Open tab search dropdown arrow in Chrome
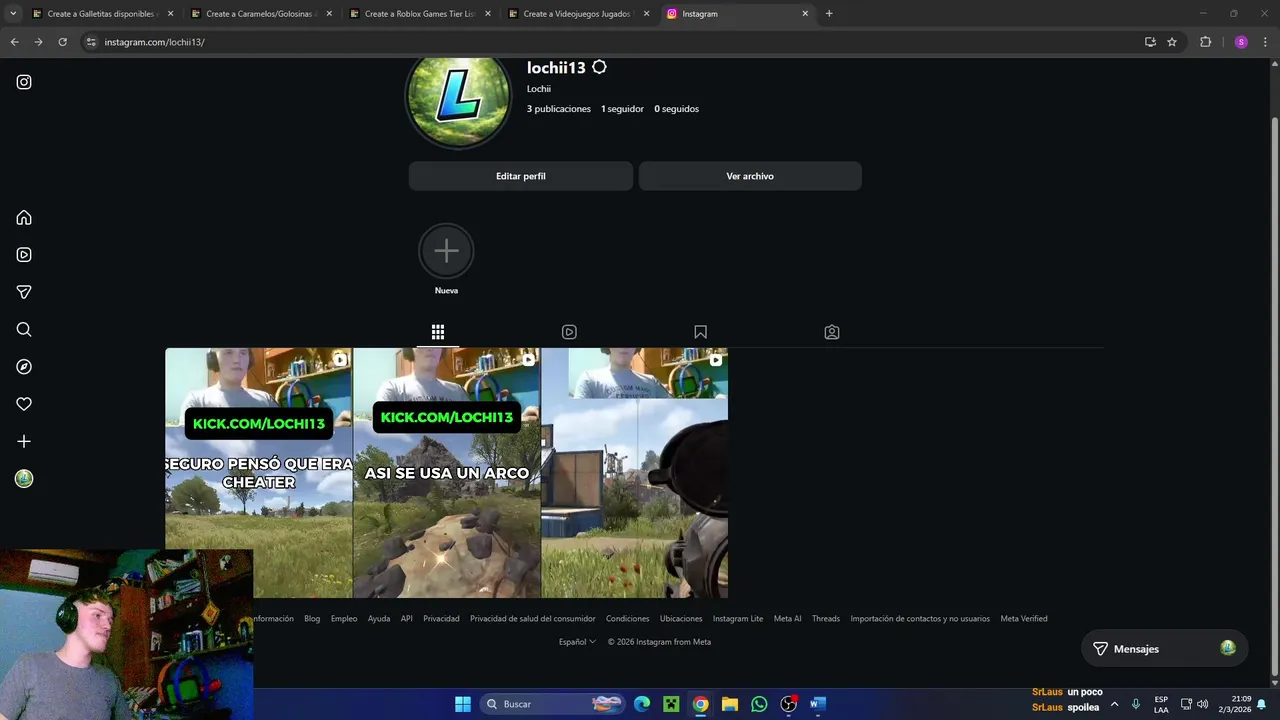 (13, 14)
